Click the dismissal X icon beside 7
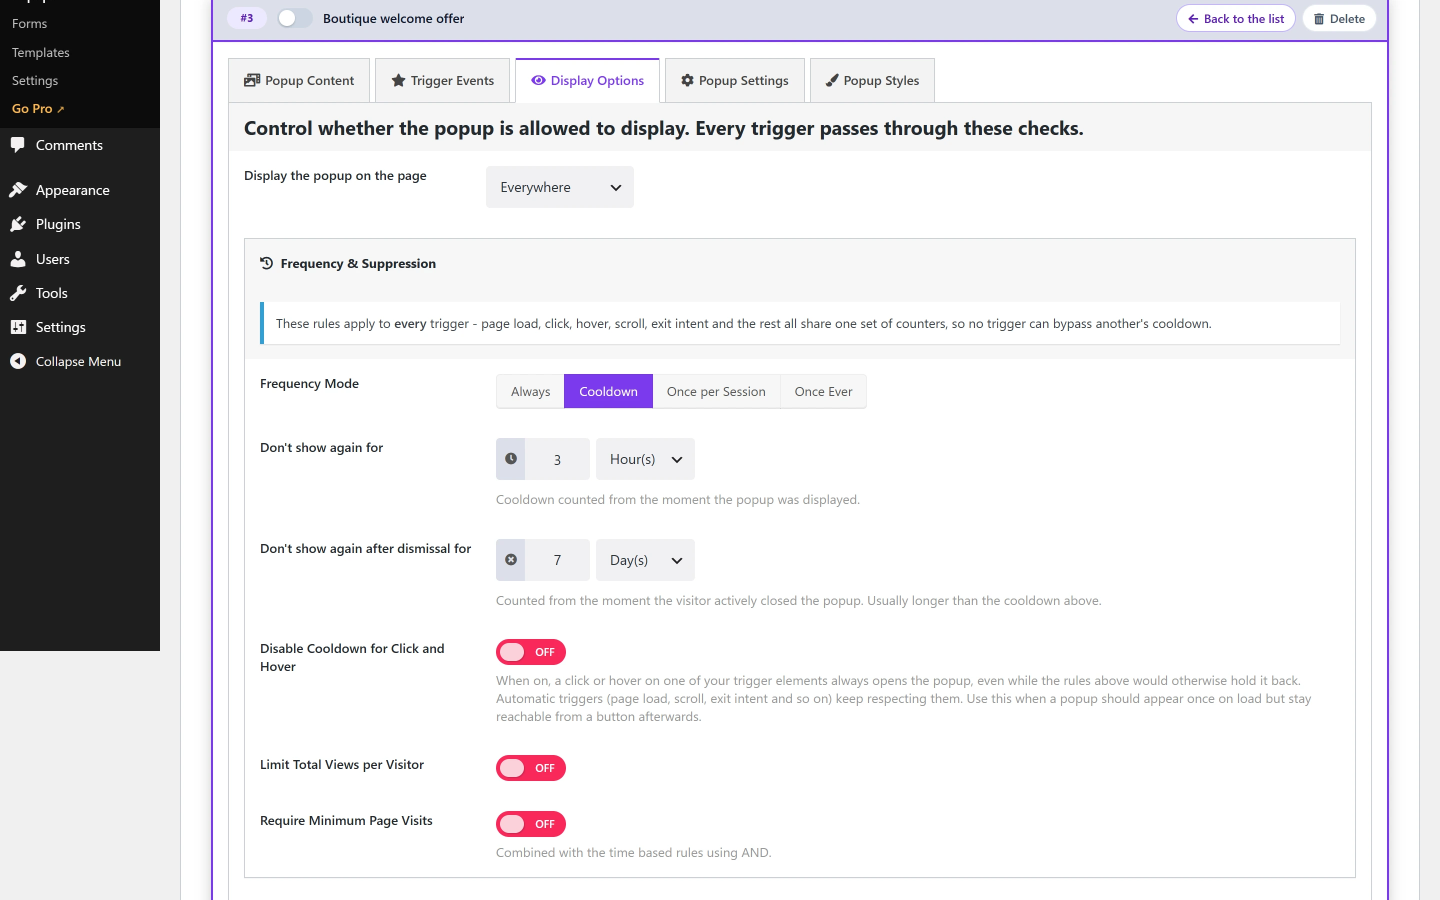This screenshot has height=900, width=1440. click(511, 560)
